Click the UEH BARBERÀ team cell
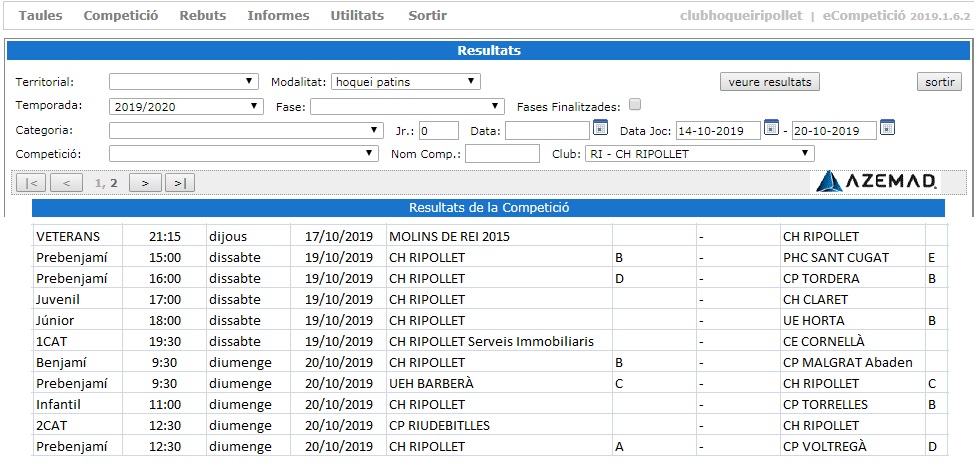977x466 pixels. (499, 384)
